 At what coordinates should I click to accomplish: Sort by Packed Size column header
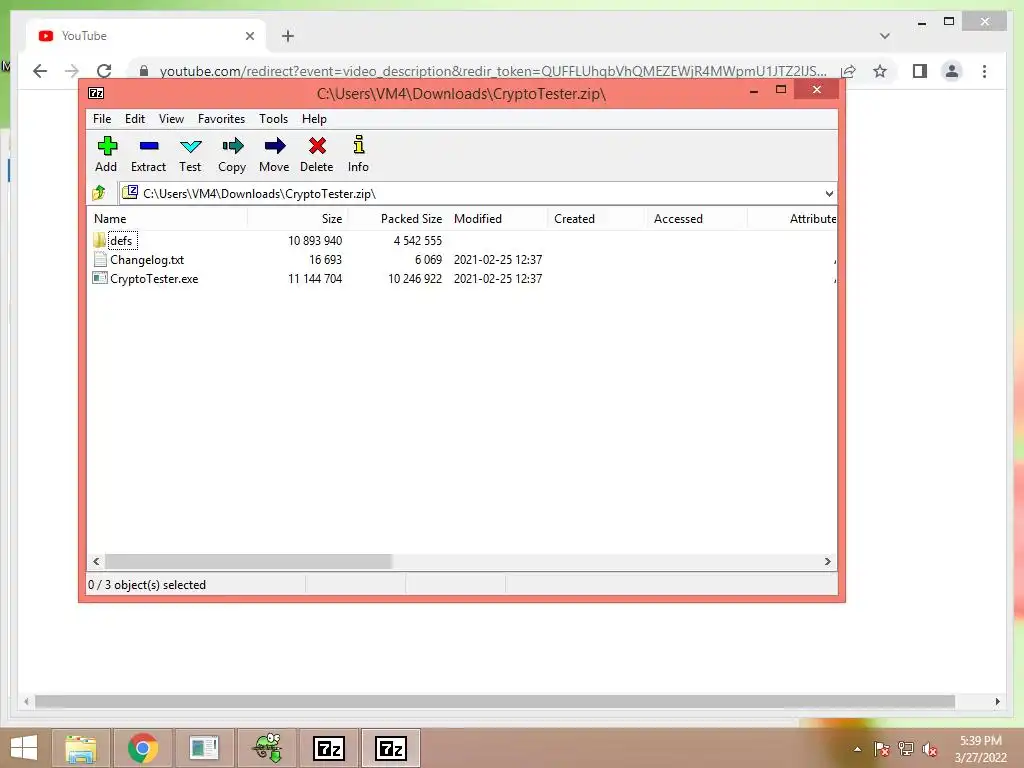pyautogui.click(x=398, y=219)
